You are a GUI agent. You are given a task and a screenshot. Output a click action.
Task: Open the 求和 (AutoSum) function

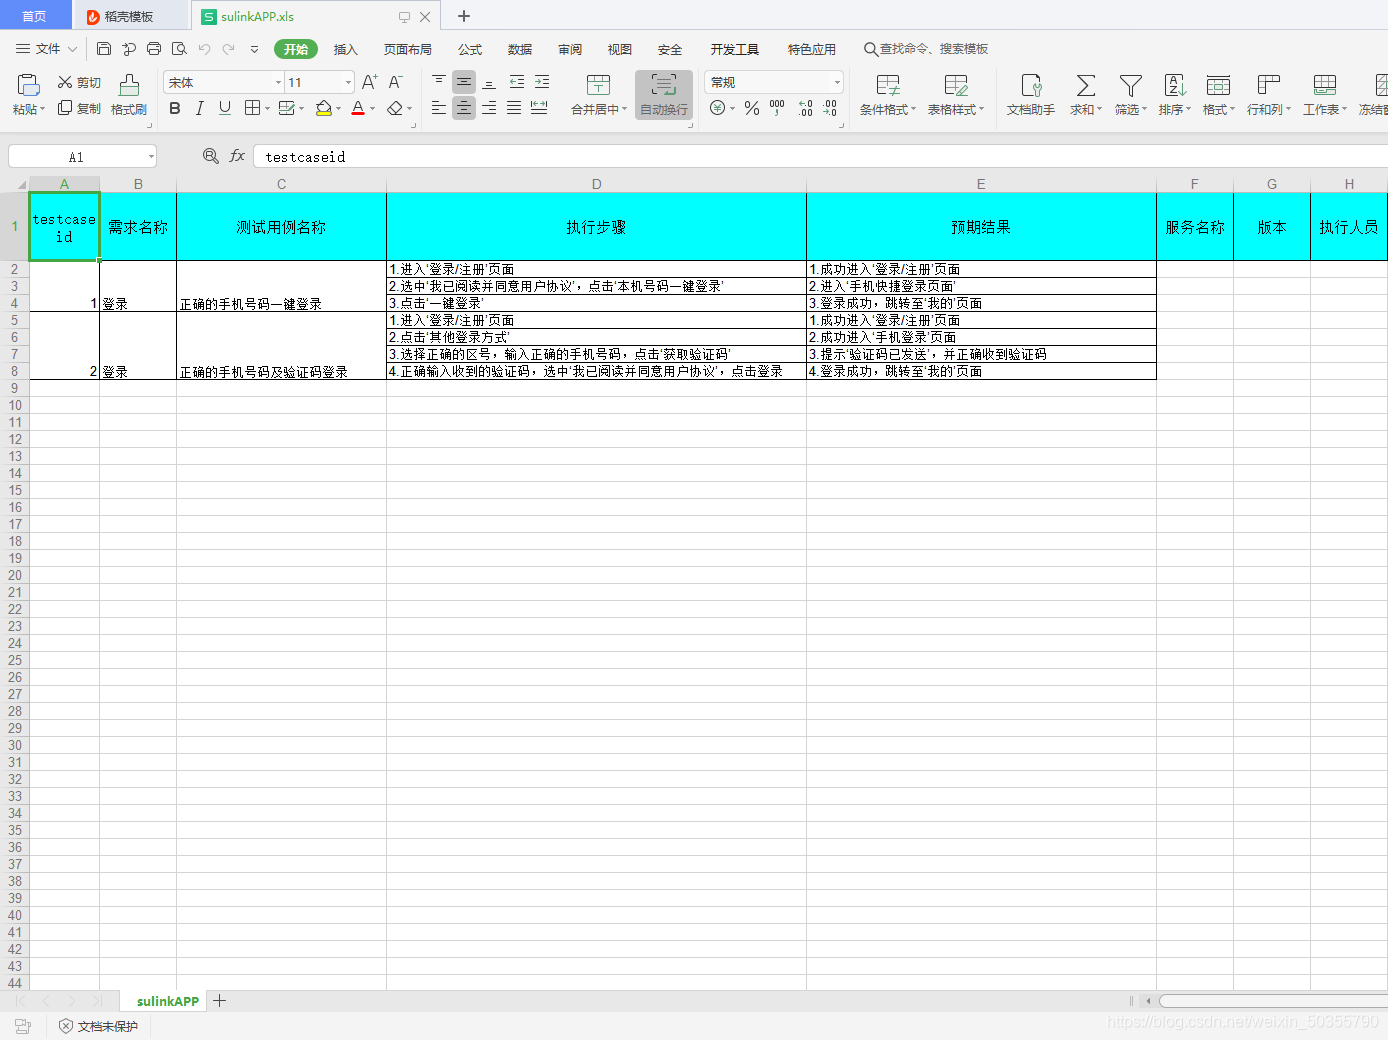click(x=1084, y=95)
